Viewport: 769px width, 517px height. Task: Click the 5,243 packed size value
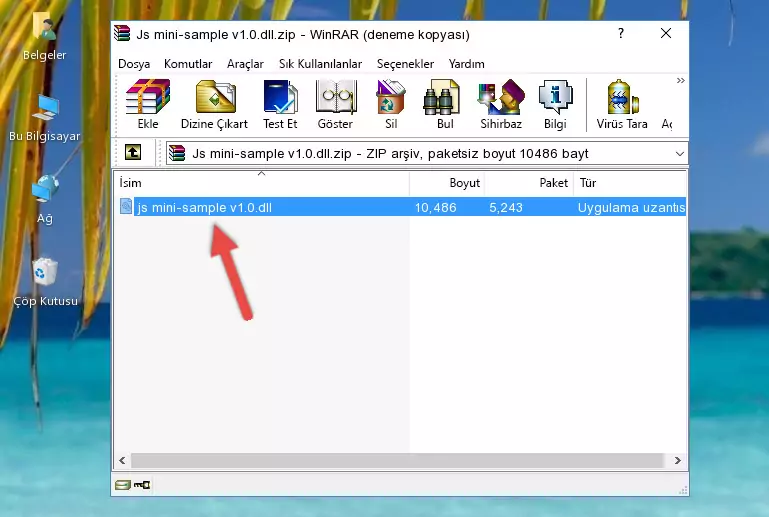coord(506,207)
